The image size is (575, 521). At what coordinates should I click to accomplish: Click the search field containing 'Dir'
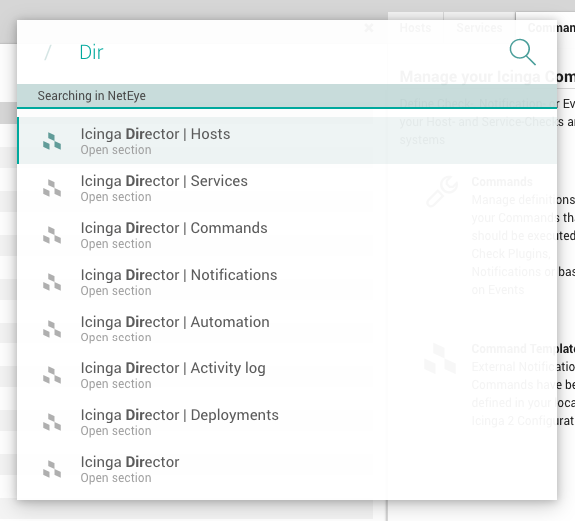point(286,52)
